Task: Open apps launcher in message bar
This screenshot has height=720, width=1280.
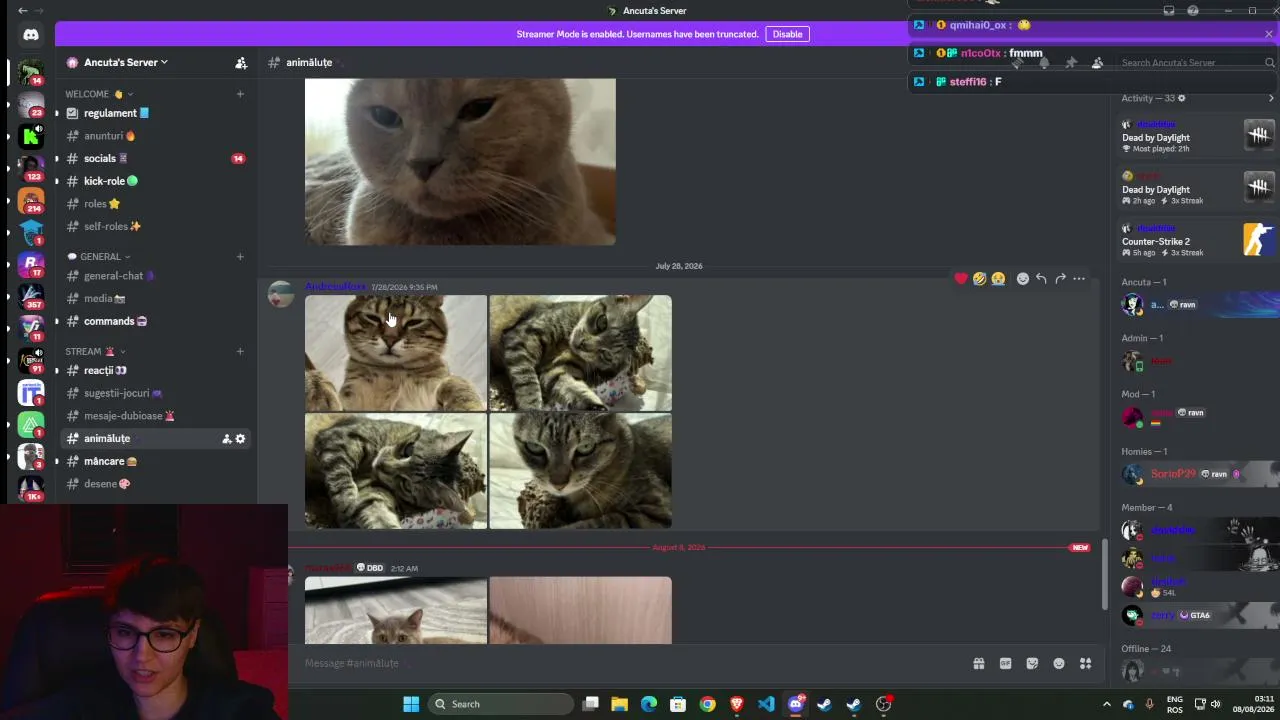Action: point(1085,663)
